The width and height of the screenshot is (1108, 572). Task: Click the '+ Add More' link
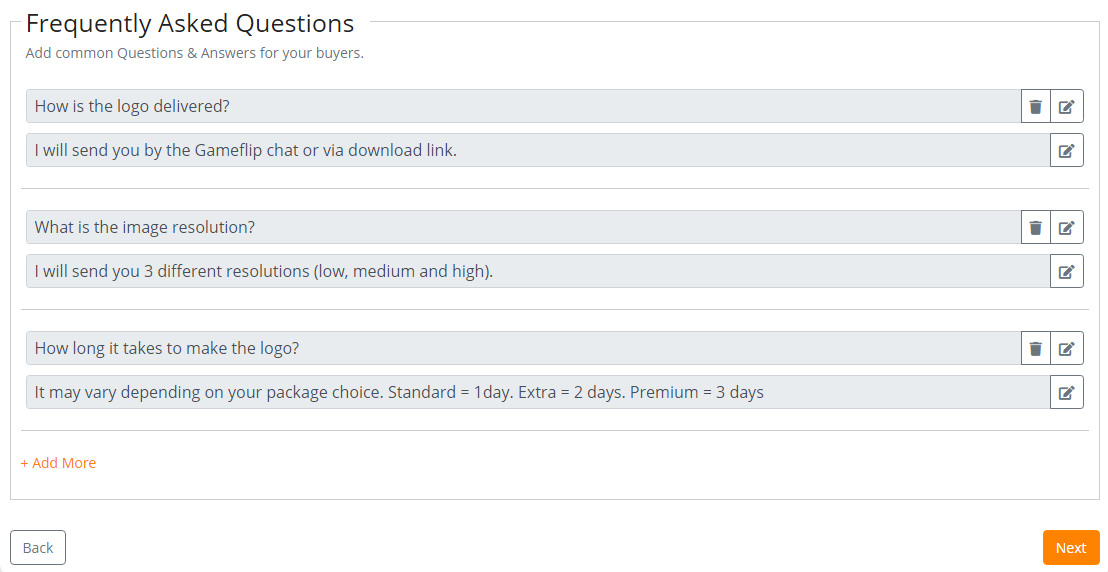coord(58,463)
